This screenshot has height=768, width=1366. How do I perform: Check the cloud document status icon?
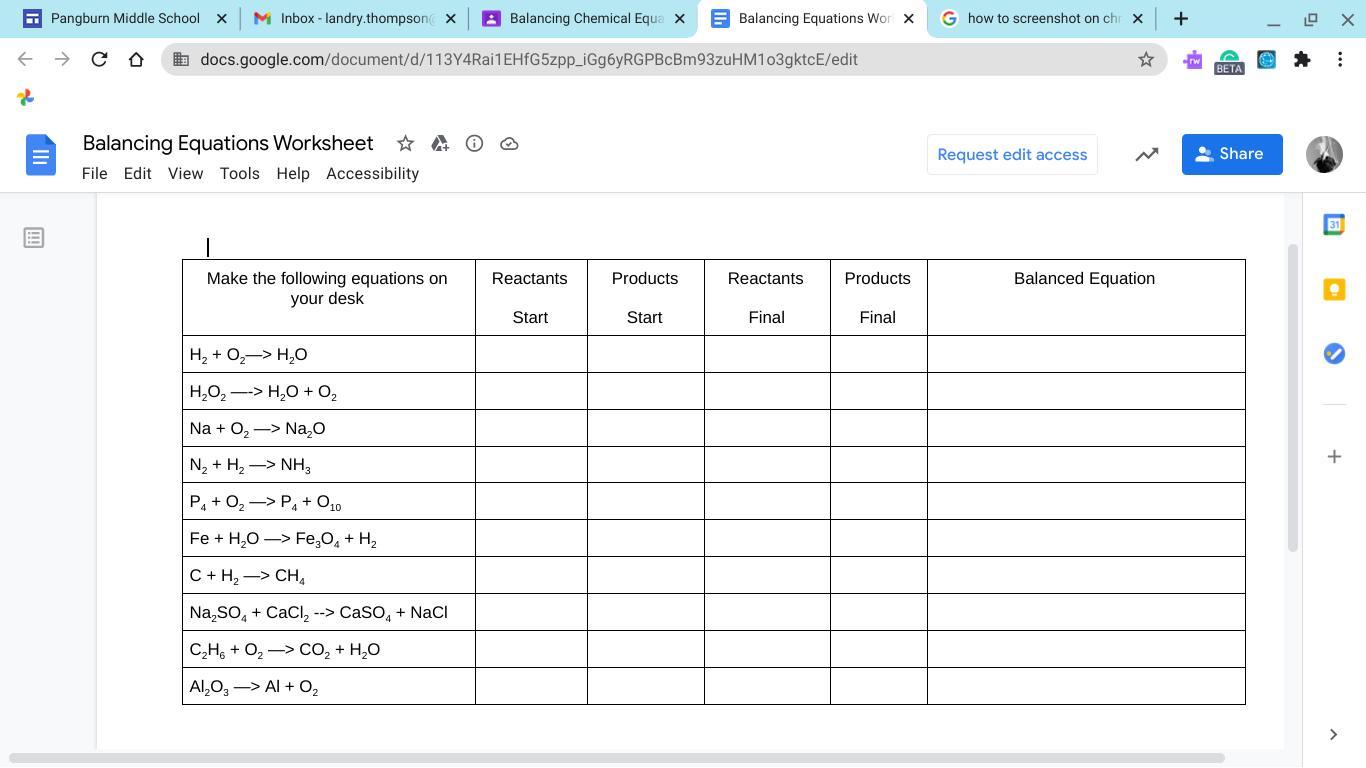(509, 144)
